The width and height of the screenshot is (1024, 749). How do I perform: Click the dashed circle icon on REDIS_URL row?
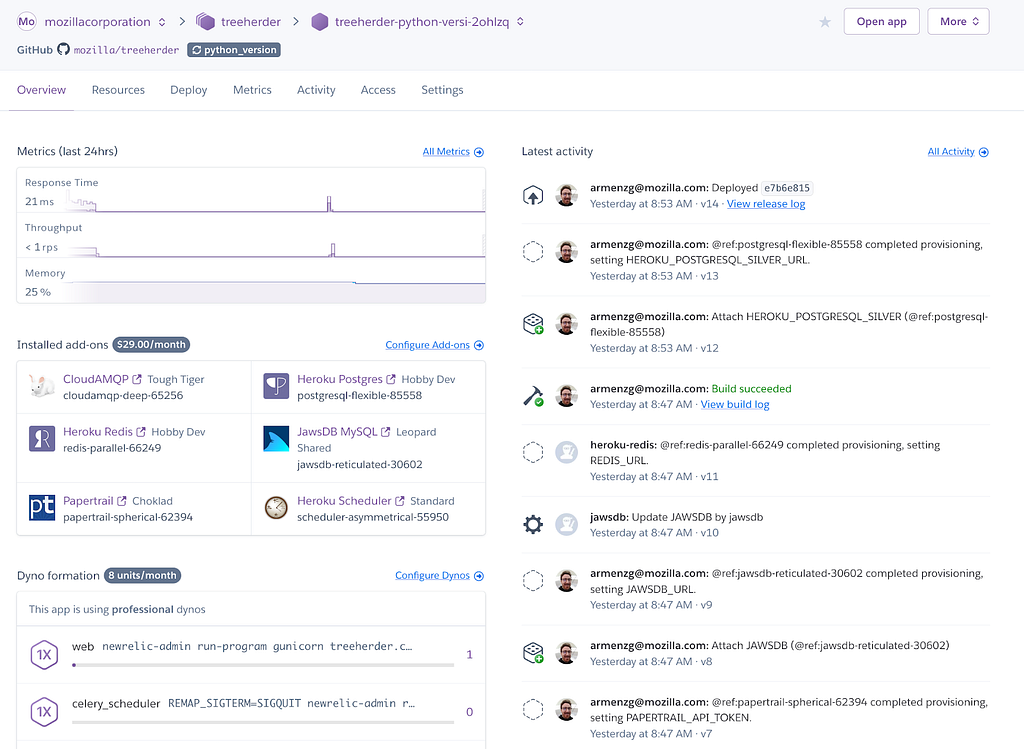click(x=533, y=452)
